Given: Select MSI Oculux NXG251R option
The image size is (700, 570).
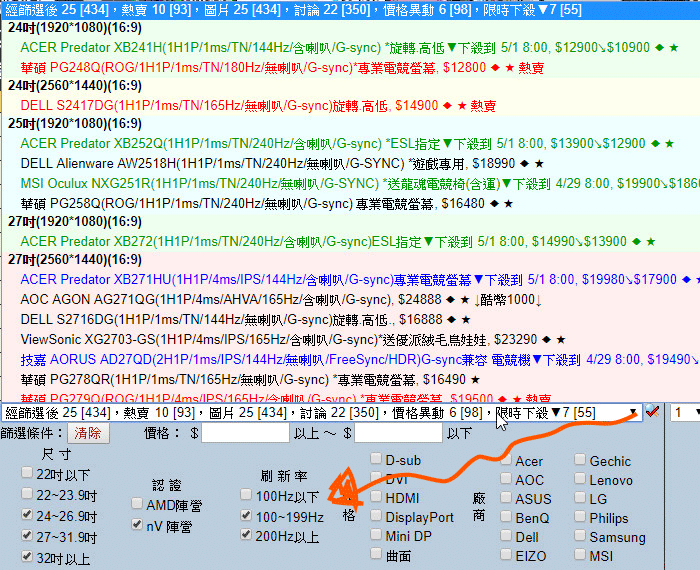Looking at the screenshot, I should [350, 183].
